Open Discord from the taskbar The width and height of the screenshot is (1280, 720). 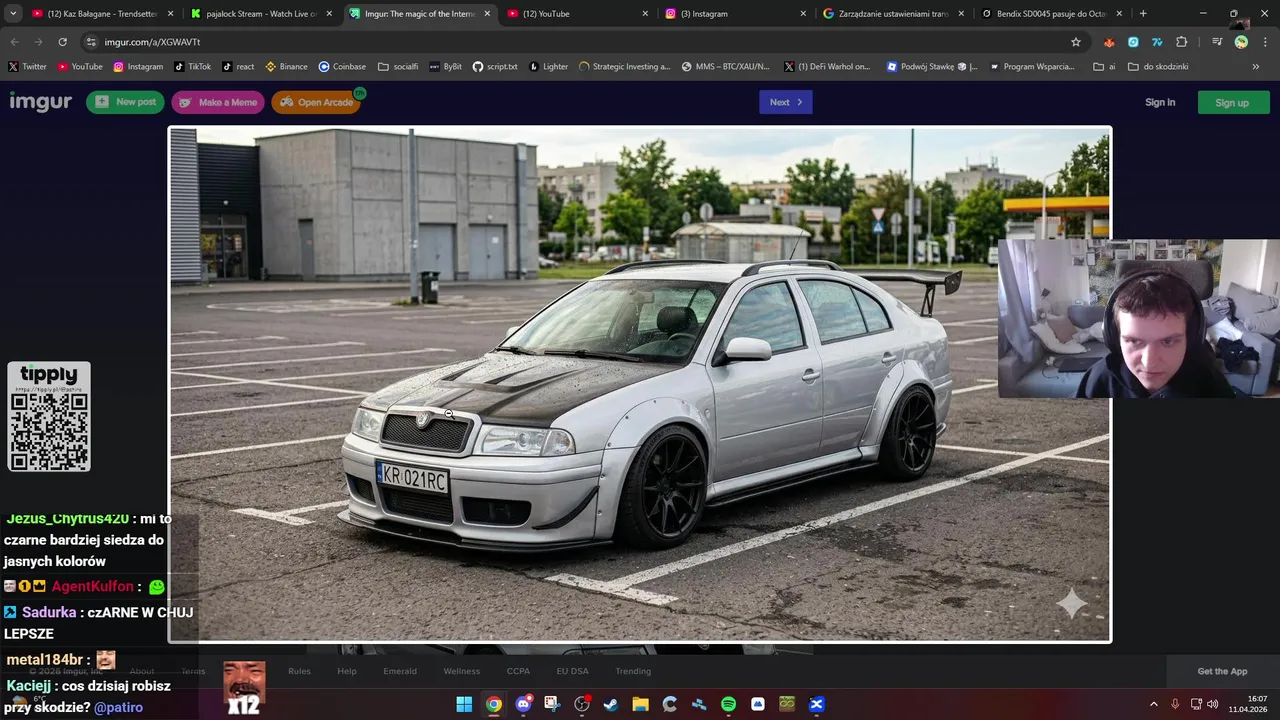click(523, 704)
